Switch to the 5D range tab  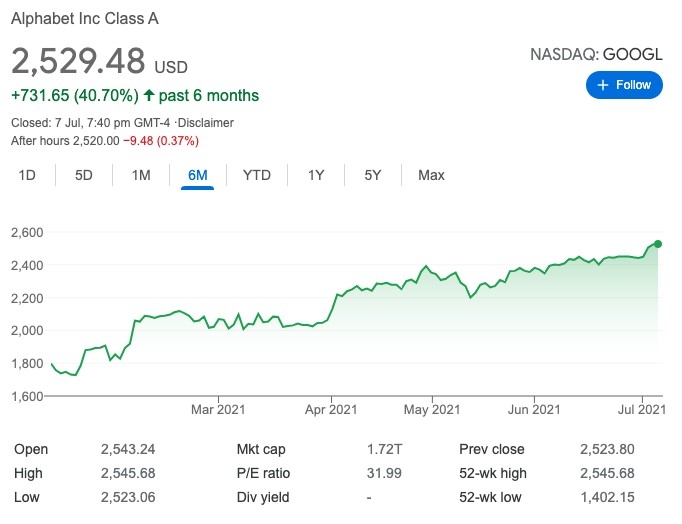pyautogui.click(x=84, y=175)
